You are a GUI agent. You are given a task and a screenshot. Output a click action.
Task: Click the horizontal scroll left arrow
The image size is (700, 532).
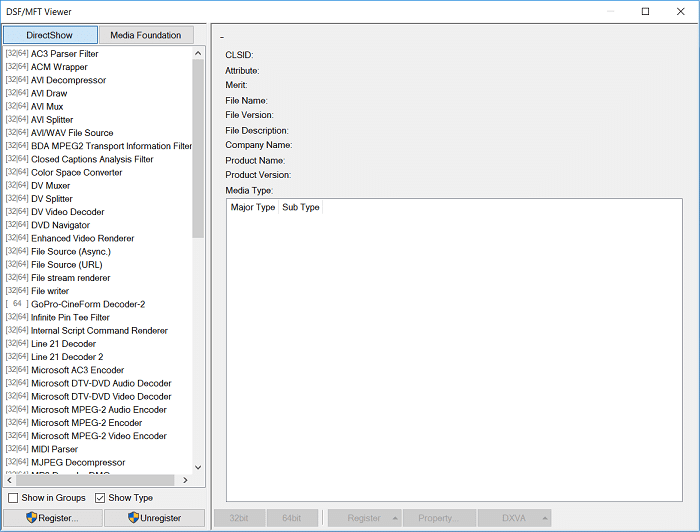coord(10,480)
